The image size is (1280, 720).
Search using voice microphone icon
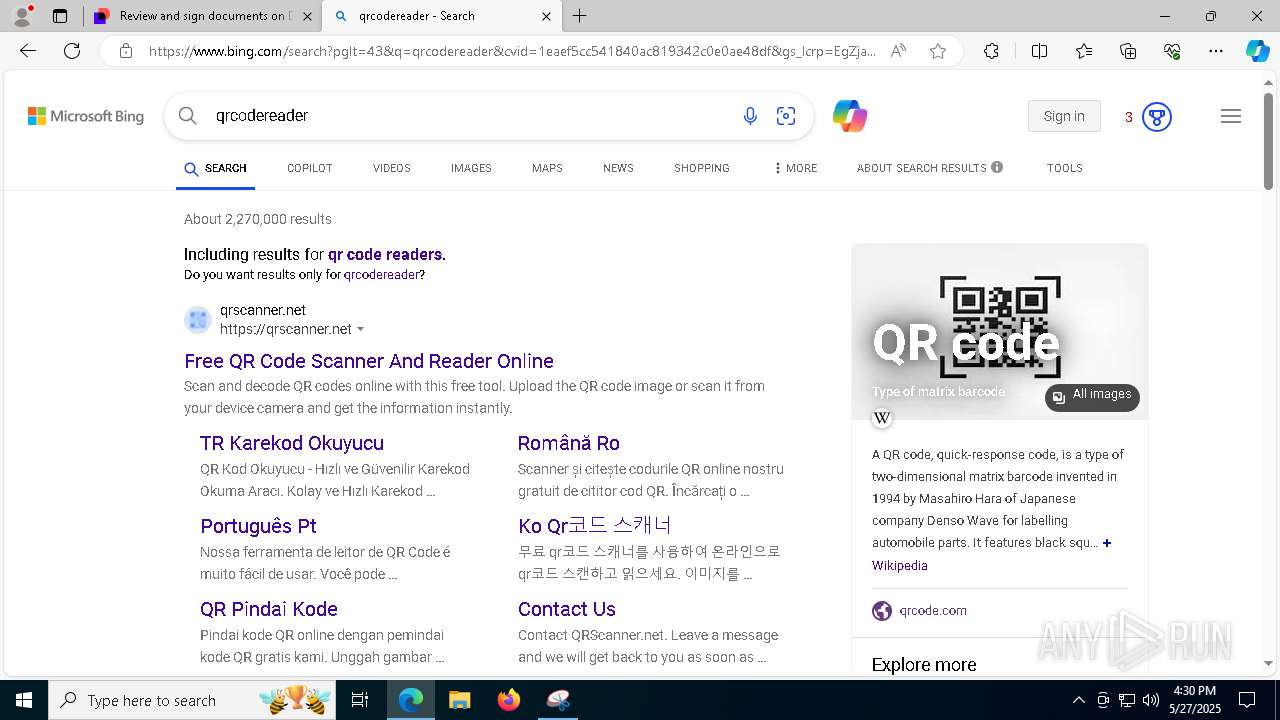tap(750, 116)
